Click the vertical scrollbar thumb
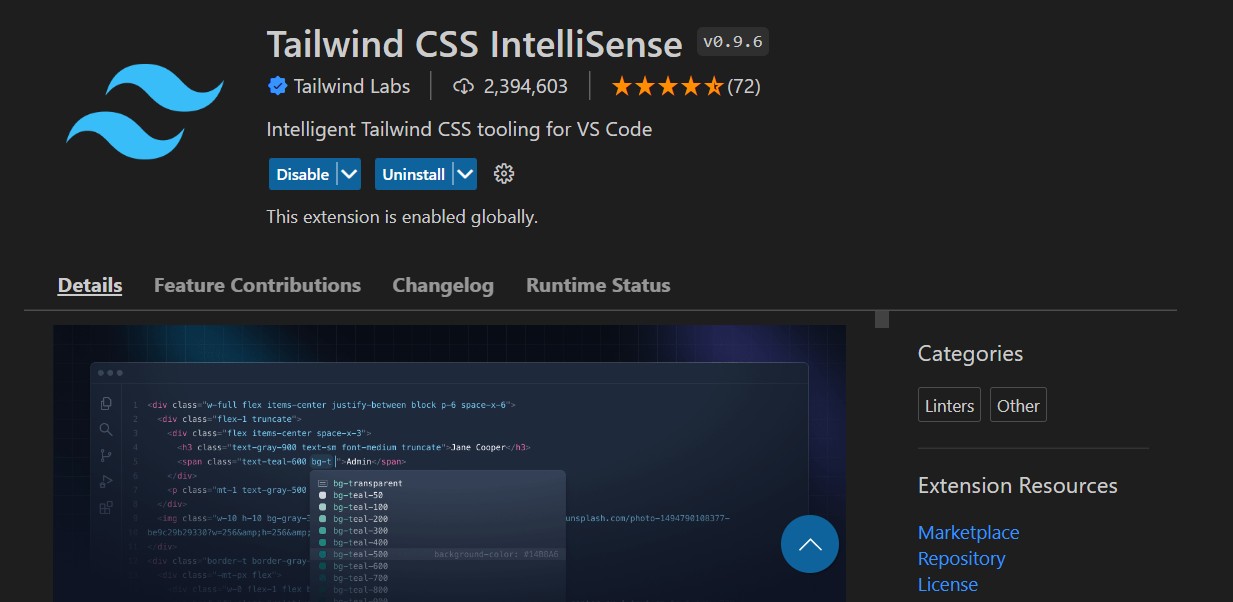The height and width of the screenshot is (602, 1233). point(881,319)
